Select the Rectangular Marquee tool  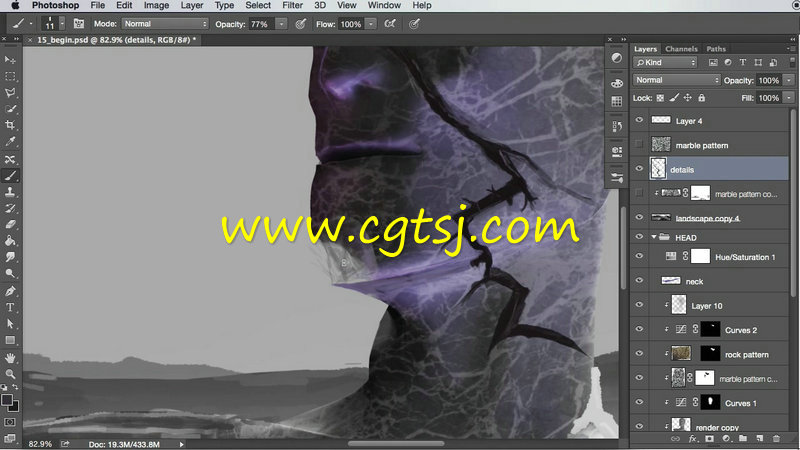(x=10, y=77)
